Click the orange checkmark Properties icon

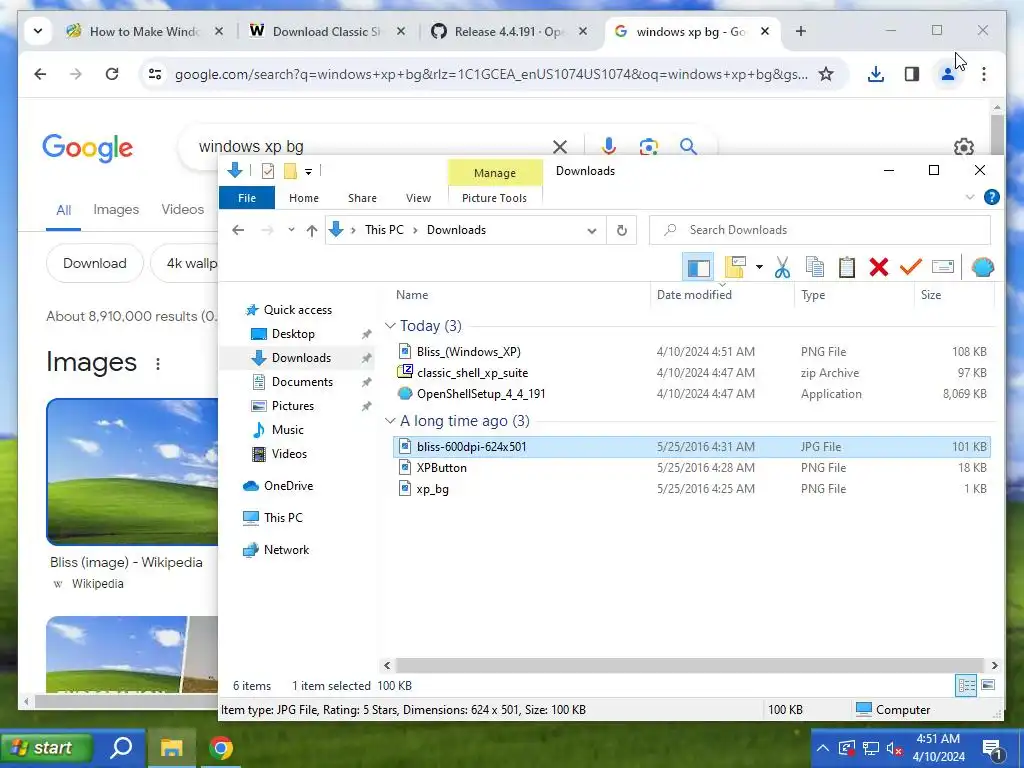pos(910,266)
